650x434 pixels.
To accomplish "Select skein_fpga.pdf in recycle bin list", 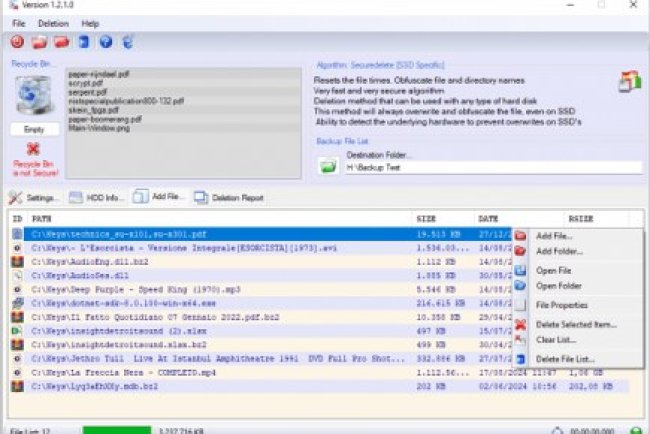I will pos(183,110).
